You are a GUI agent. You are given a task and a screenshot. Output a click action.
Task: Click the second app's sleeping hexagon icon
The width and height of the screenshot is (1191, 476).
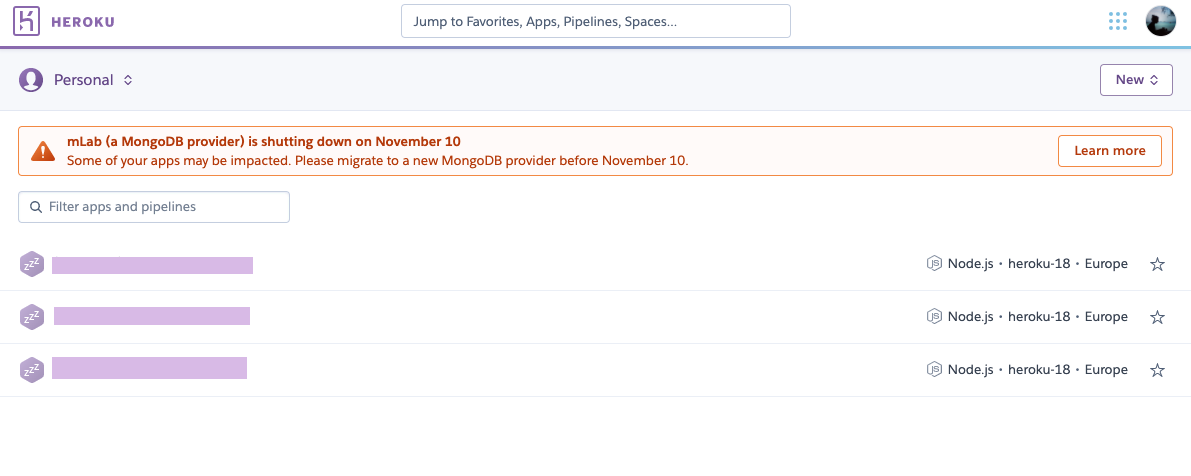point(32,317)
